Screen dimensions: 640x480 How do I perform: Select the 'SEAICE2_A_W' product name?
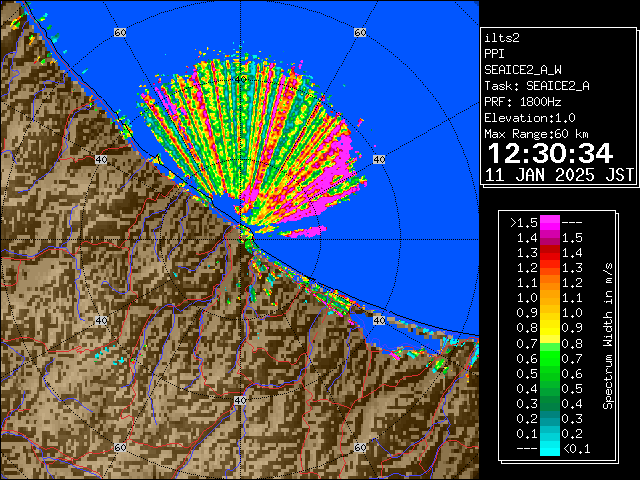click(x=523, y=70)
